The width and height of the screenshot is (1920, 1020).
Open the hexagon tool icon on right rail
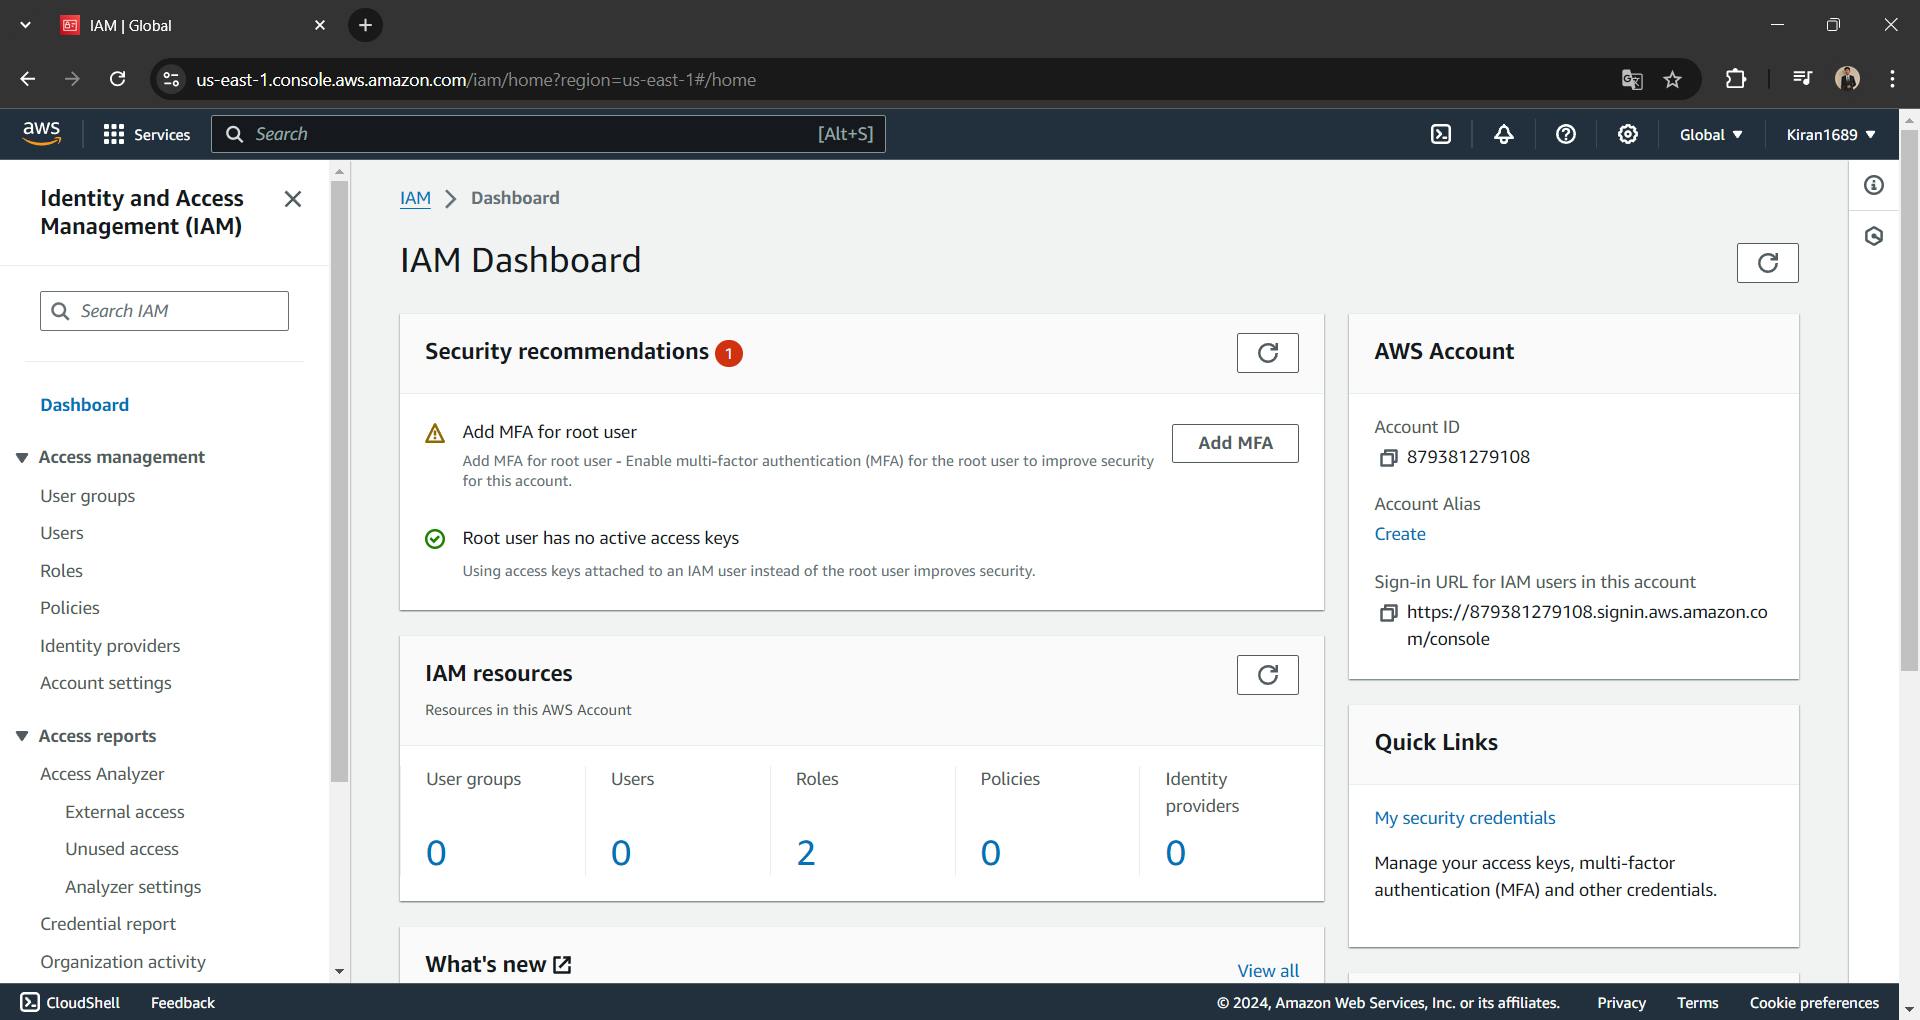1874,236
